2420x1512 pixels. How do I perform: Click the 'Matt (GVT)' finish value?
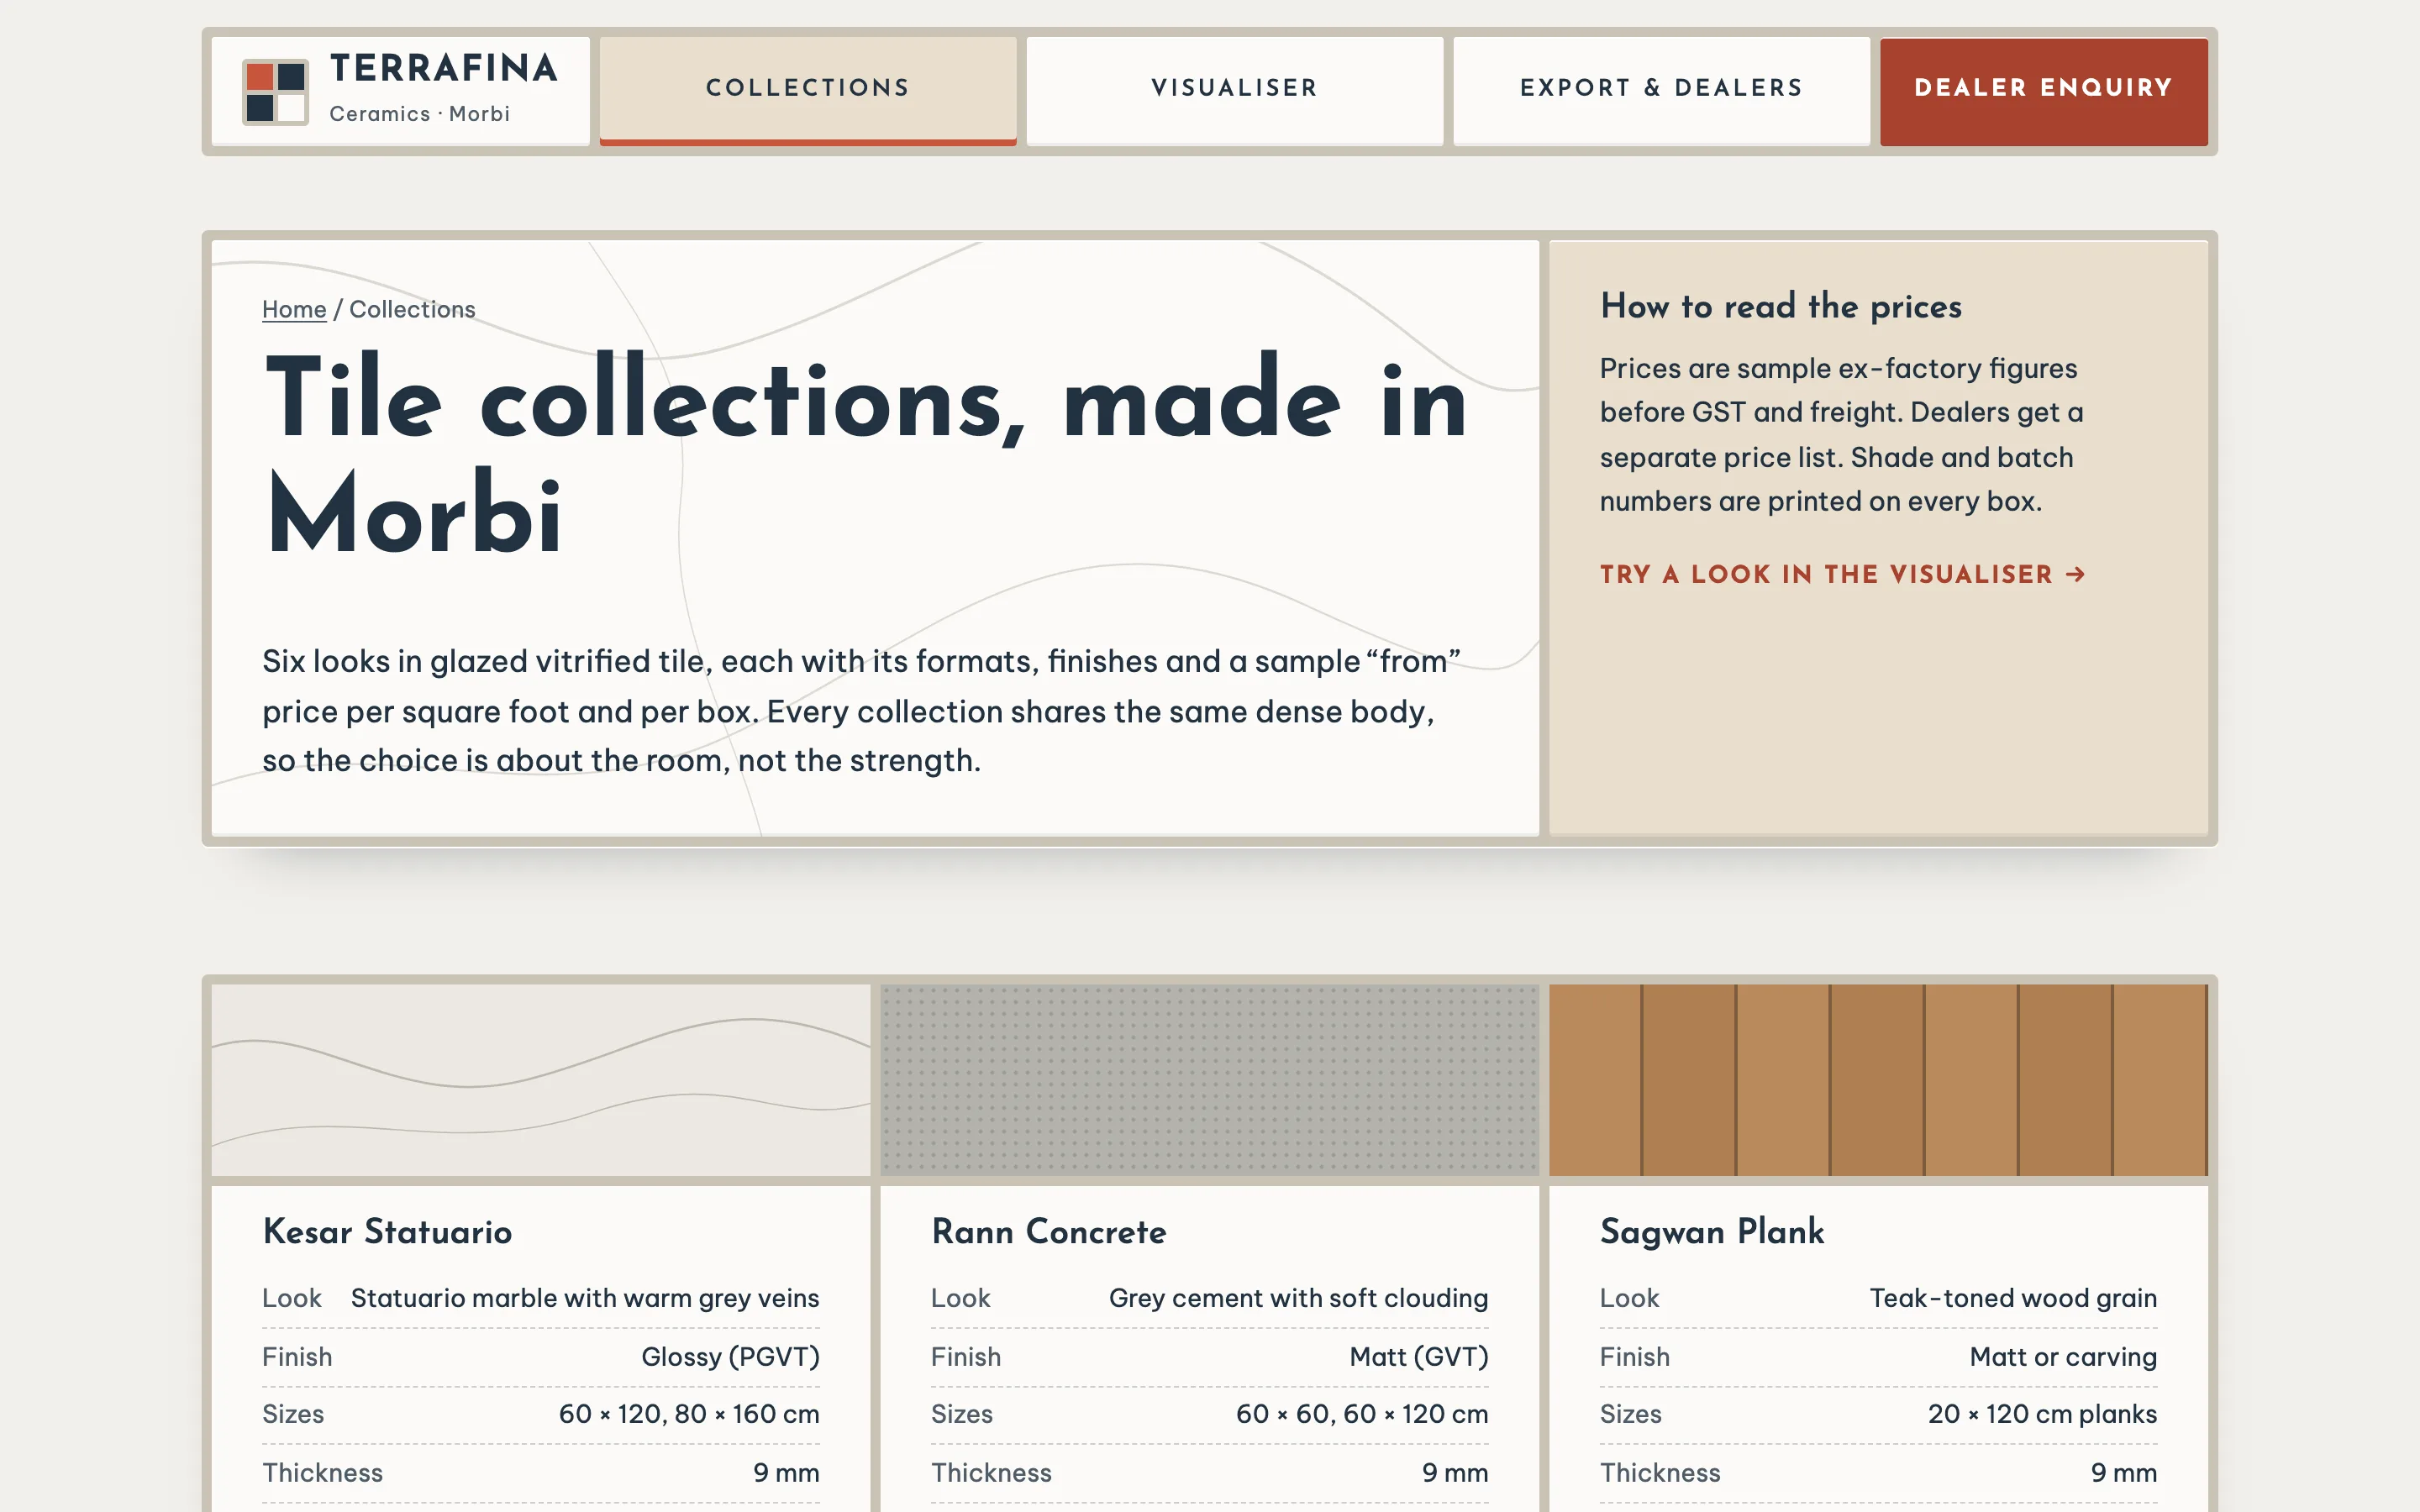tap(1419, 1357)
